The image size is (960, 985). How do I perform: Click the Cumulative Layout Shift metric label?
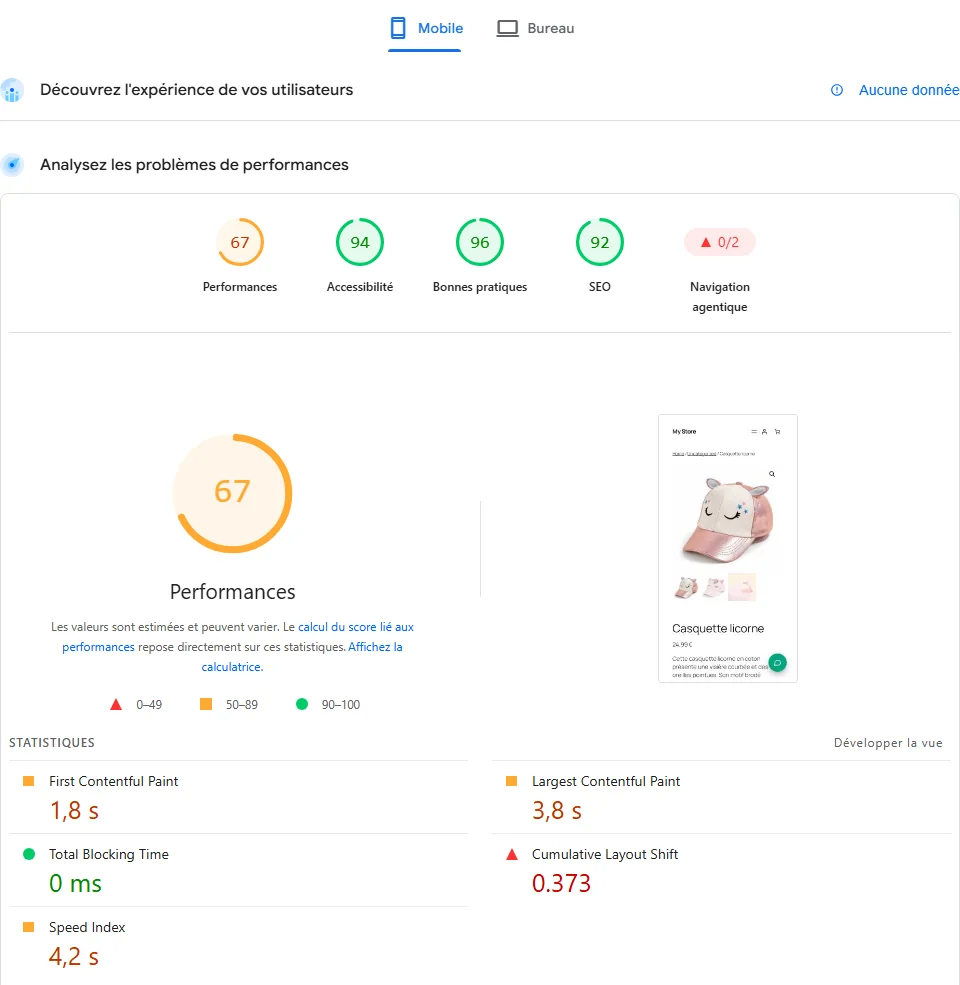[x=605, y=854]
